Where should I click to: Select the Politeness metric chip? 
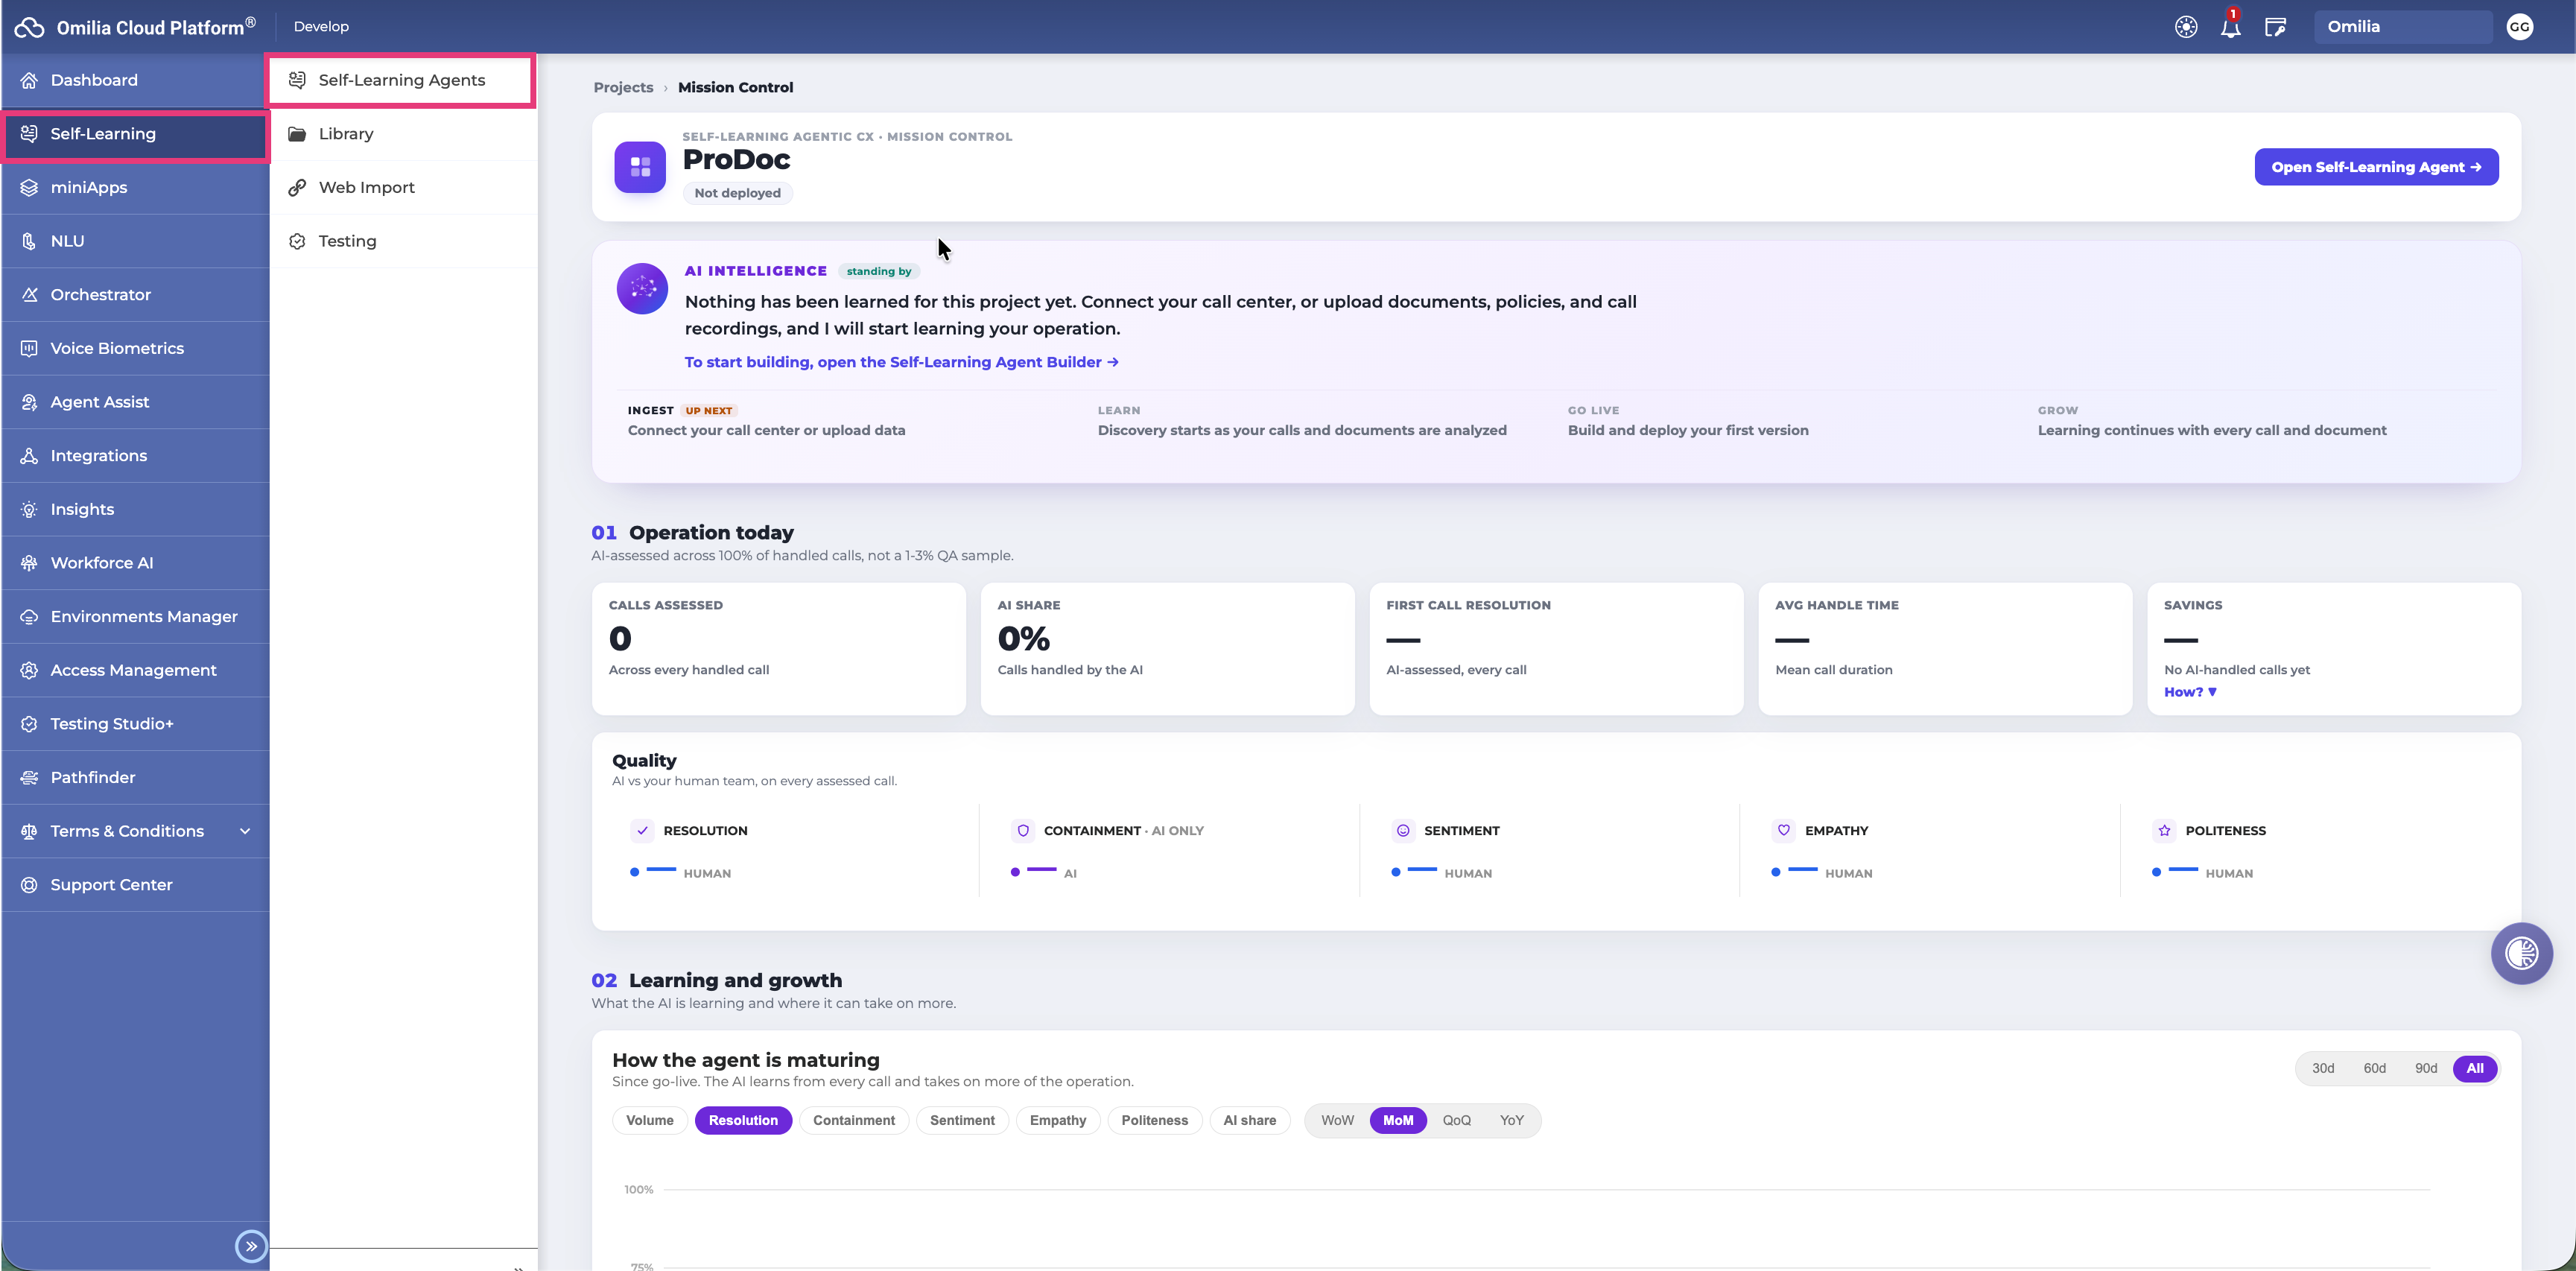pos(1154,1120)
